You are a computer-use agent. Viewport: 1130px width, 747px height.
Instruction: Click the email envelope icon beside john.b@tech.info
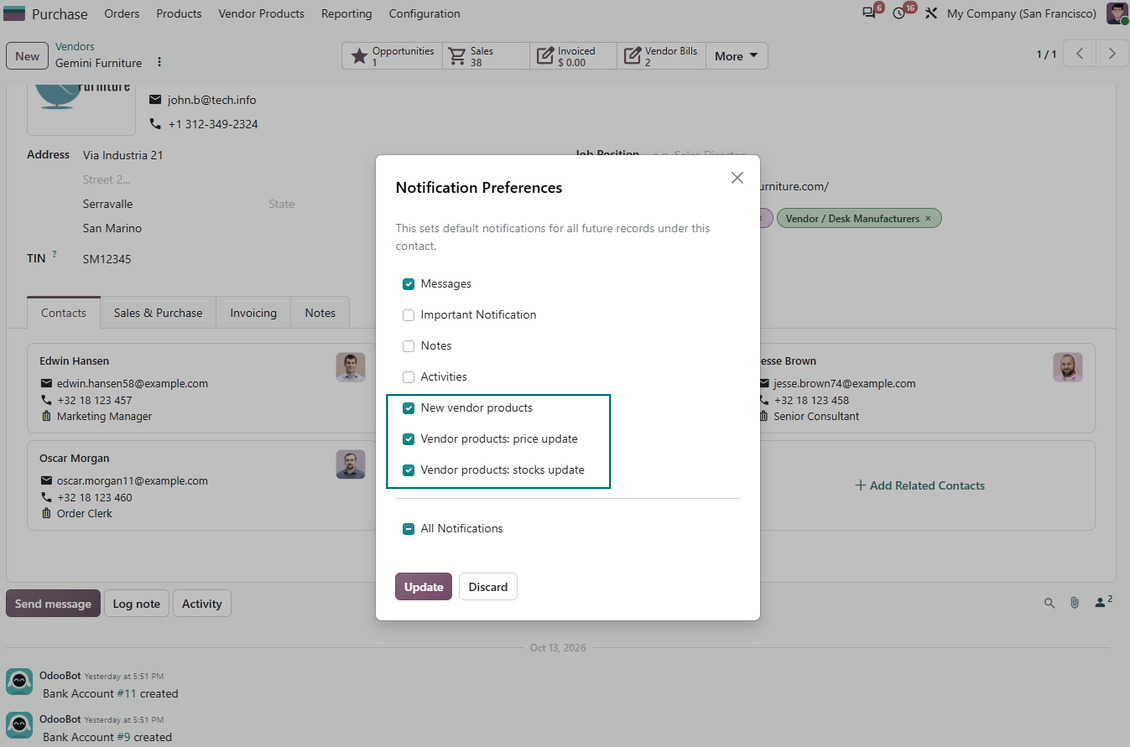point(155,99)
